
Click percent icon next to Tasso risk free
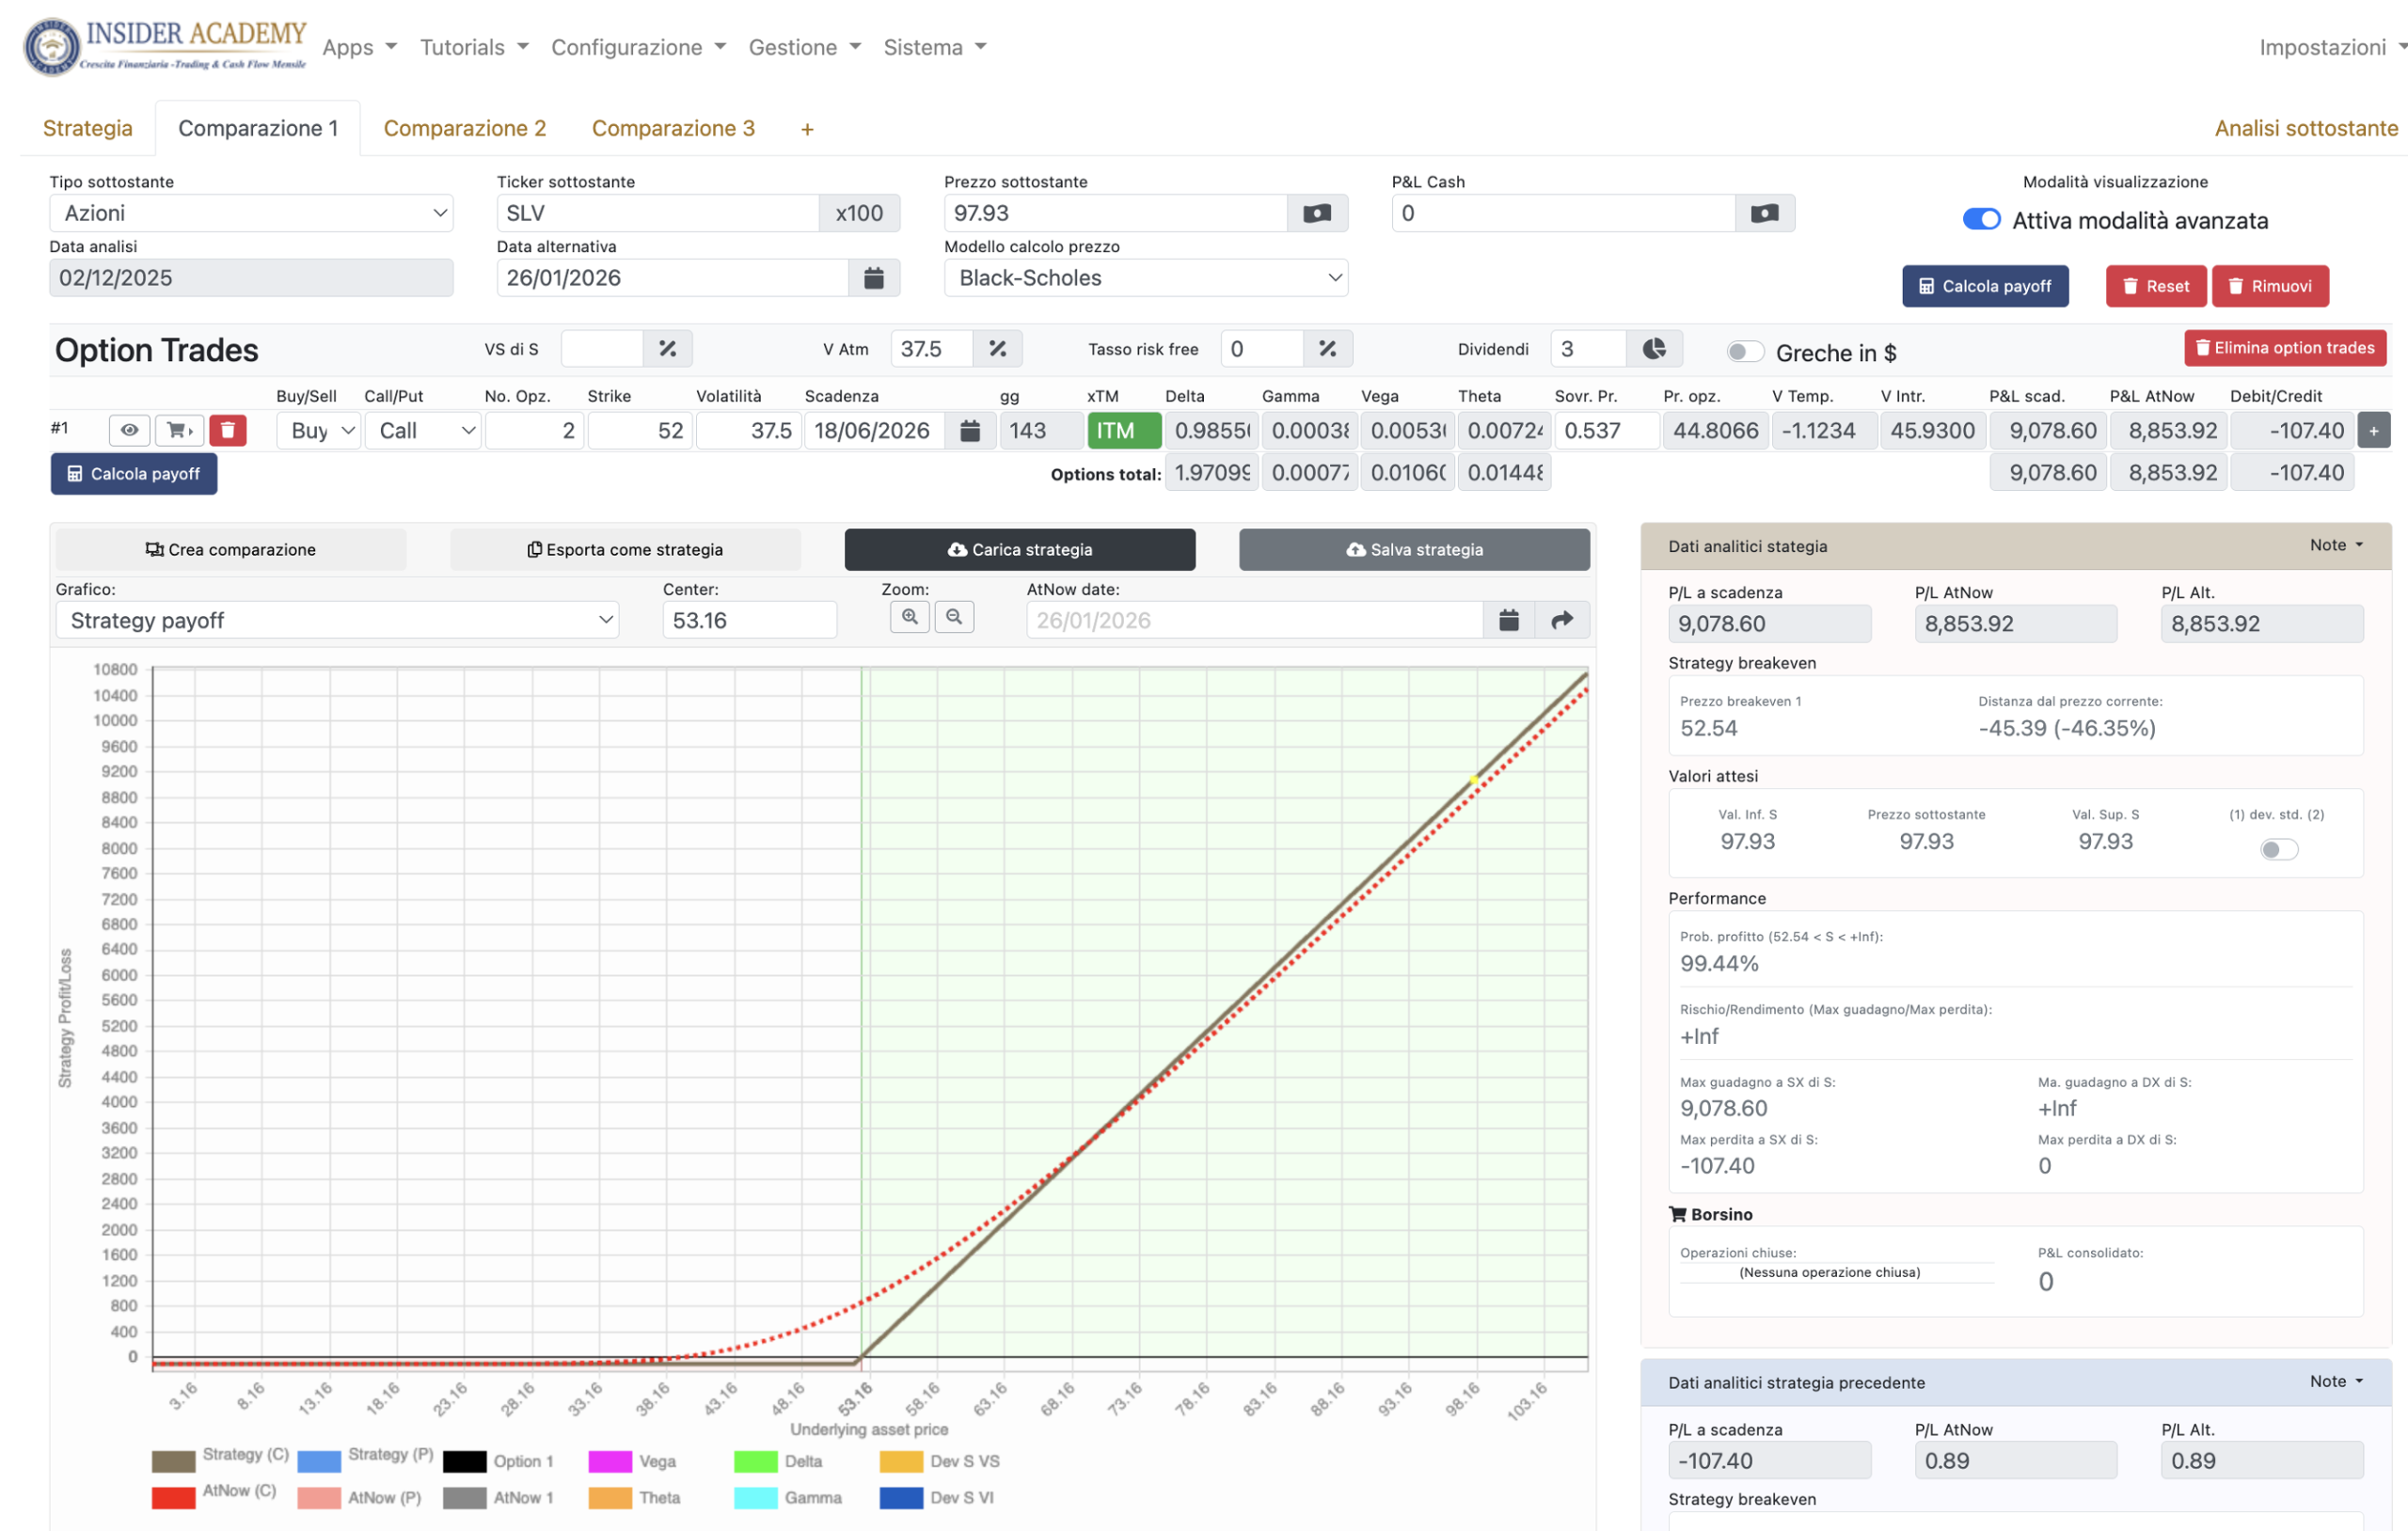click(x=1327, y=349)
